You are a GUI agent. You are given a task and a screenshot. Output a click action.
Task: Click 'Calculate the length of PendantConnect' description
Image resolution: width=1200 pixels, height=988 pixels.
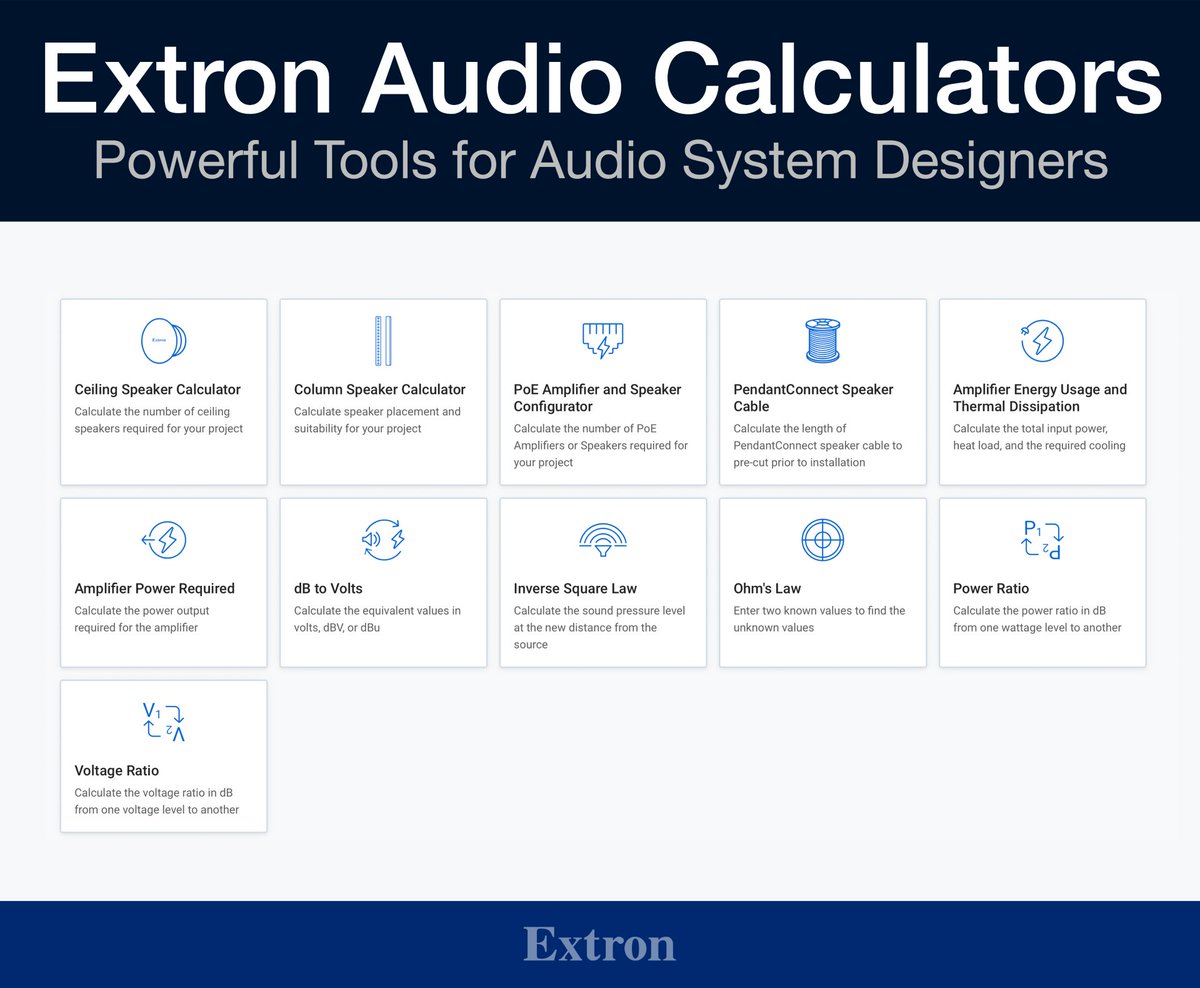[x=818, y=446]
